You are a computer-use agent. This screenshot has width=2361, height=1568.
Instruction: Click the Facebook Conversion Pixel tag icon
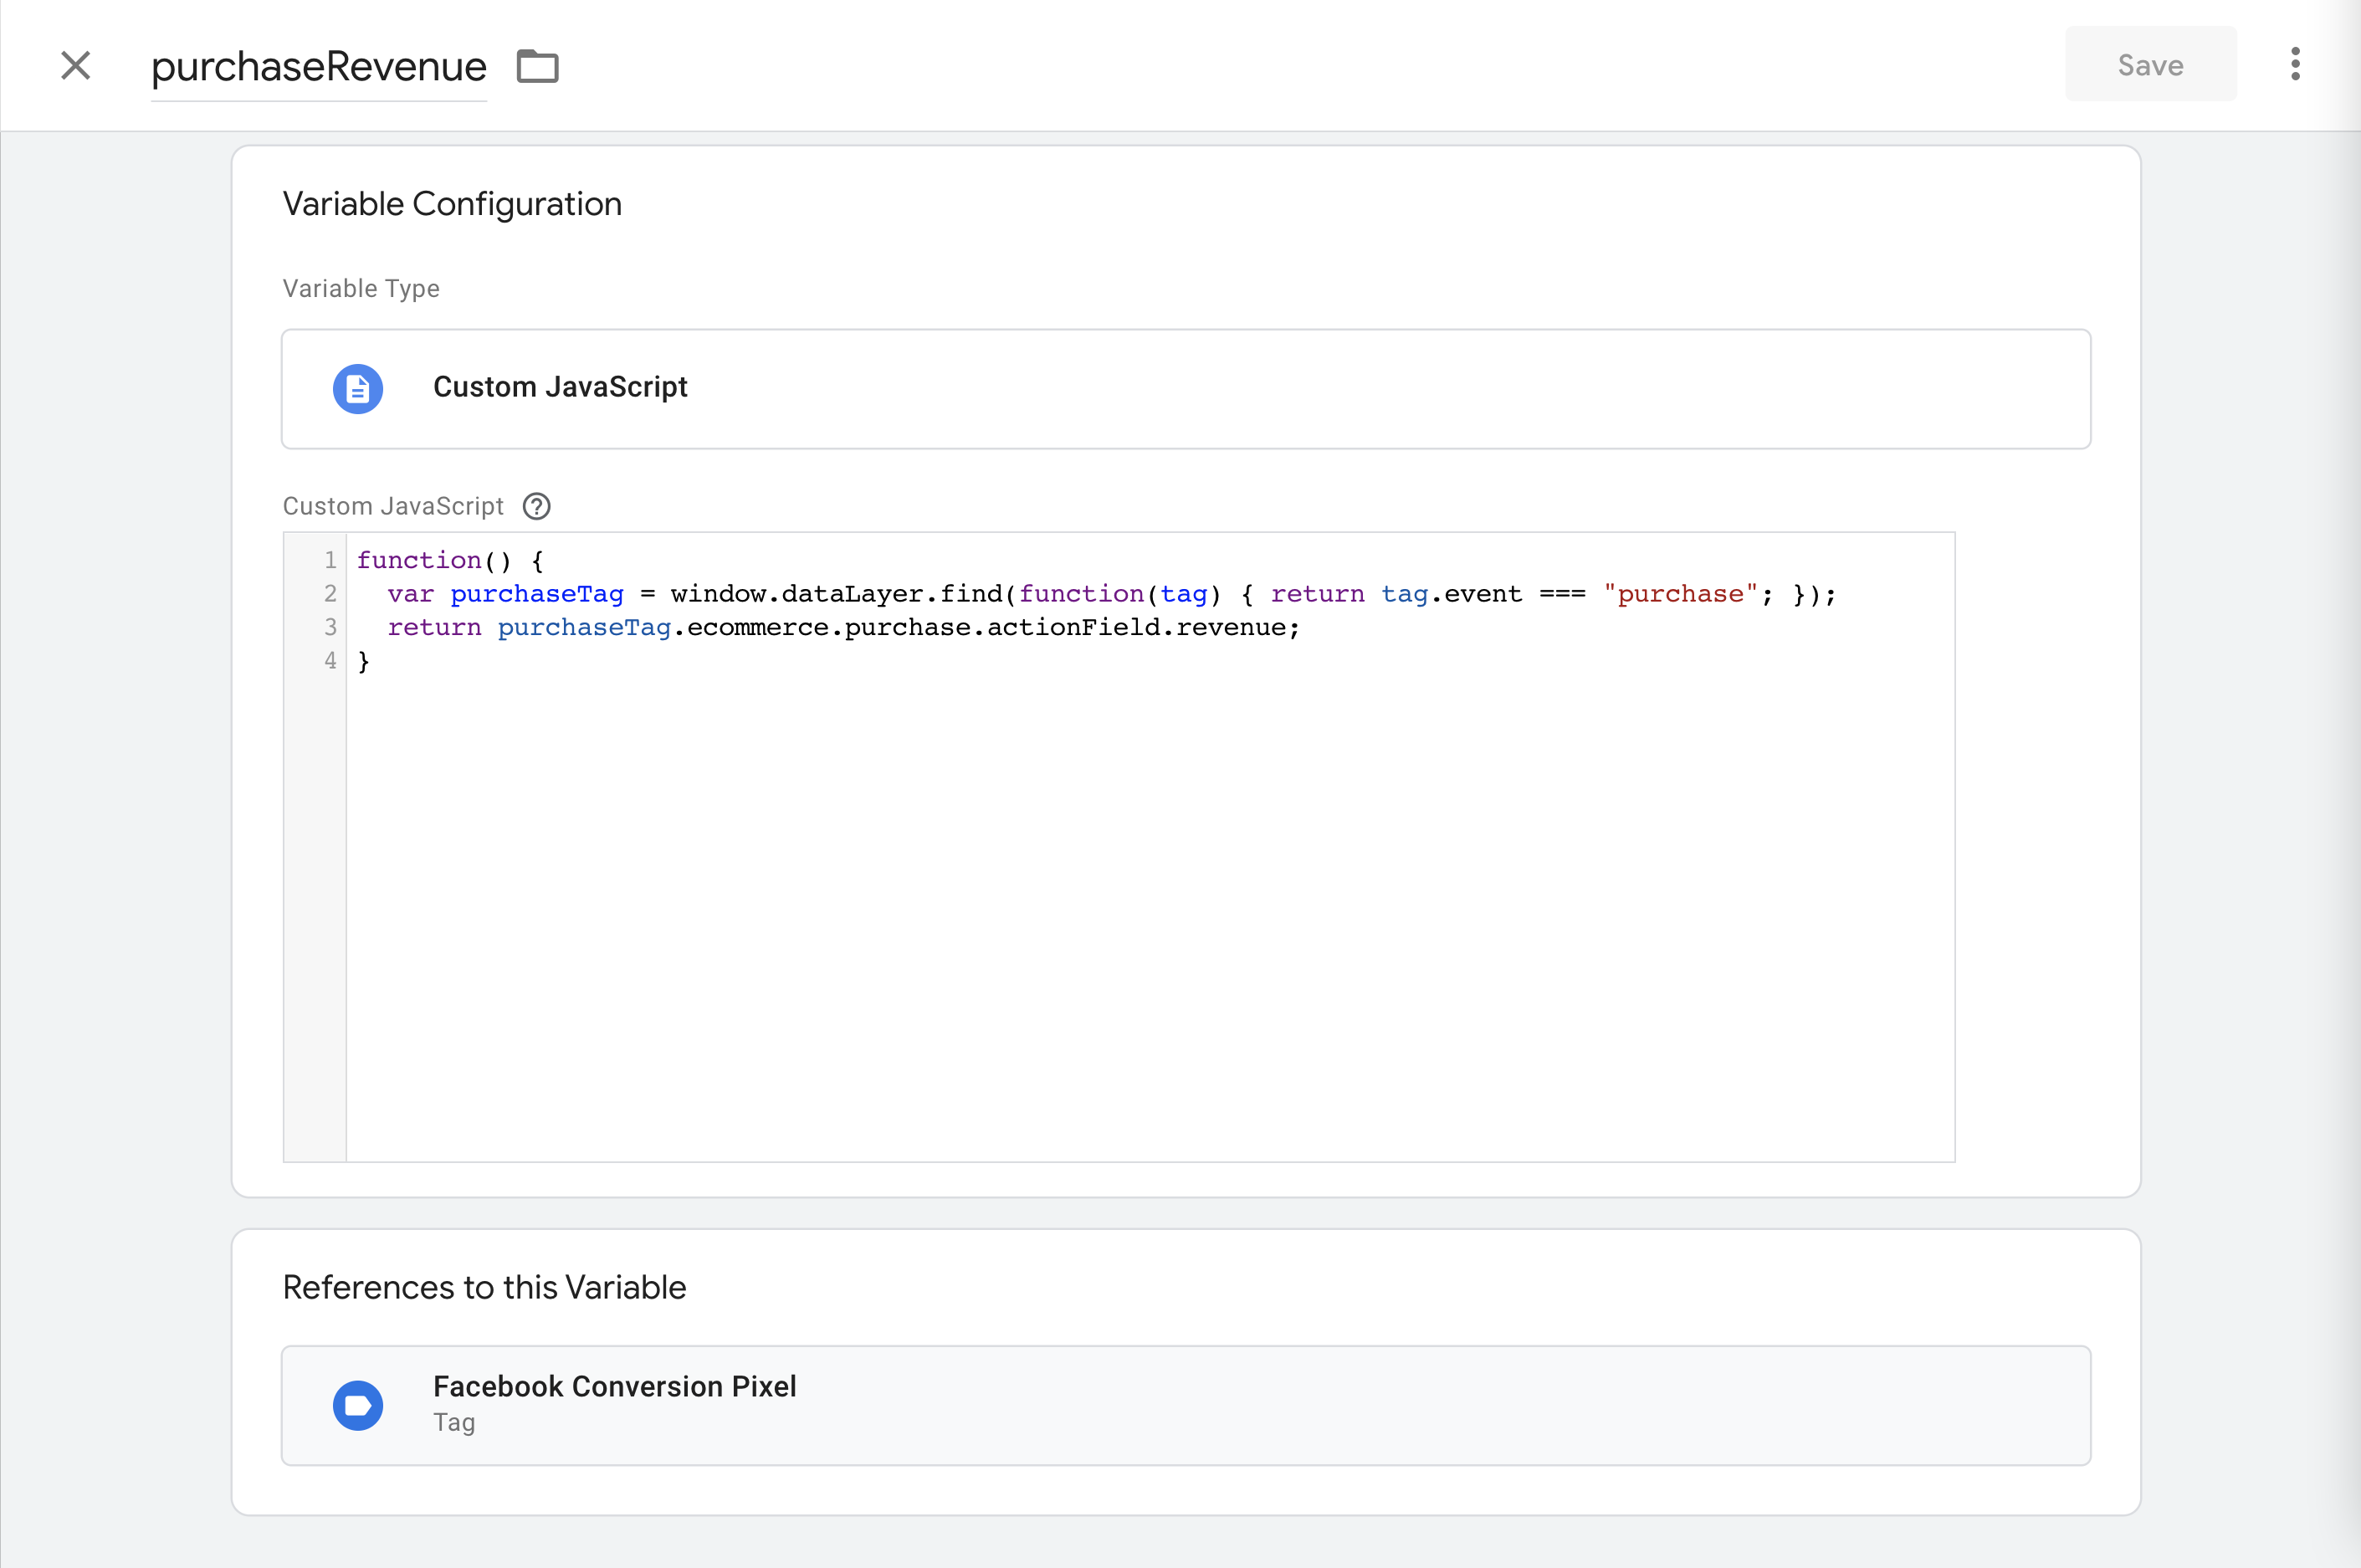click(x=358, y=1405)
